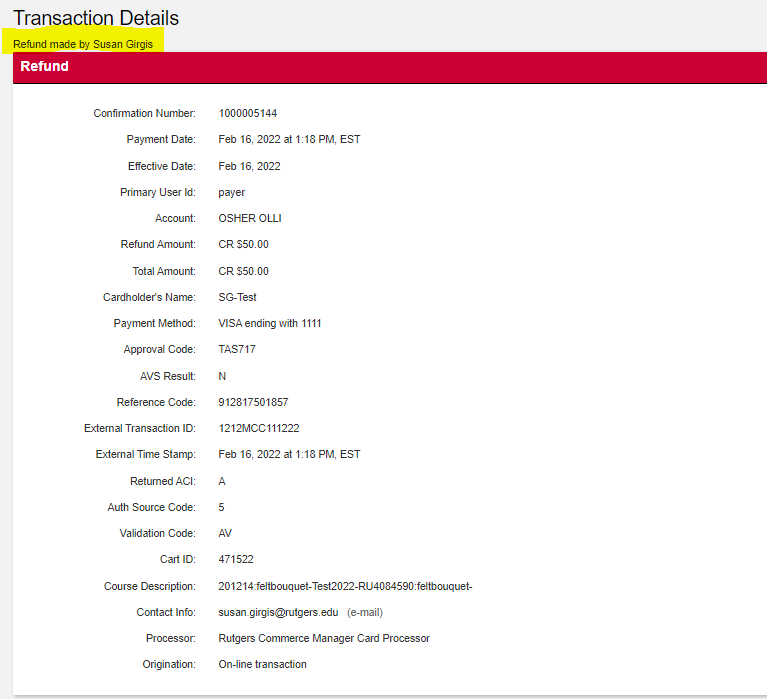Viewport: 767px width, 699px height.
Task: Open the susan.girgis@rutgers.edu email link
Action: pyautogui.click(x=278, y=612)
